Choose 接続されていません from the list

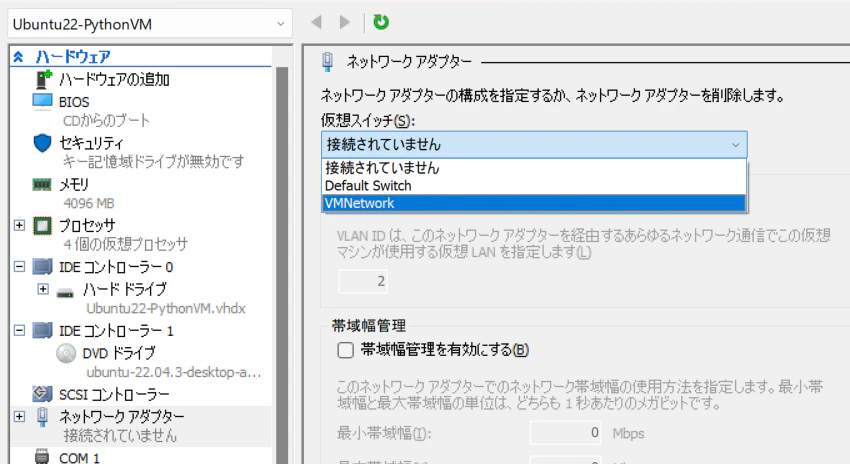[x=534, y=168]
